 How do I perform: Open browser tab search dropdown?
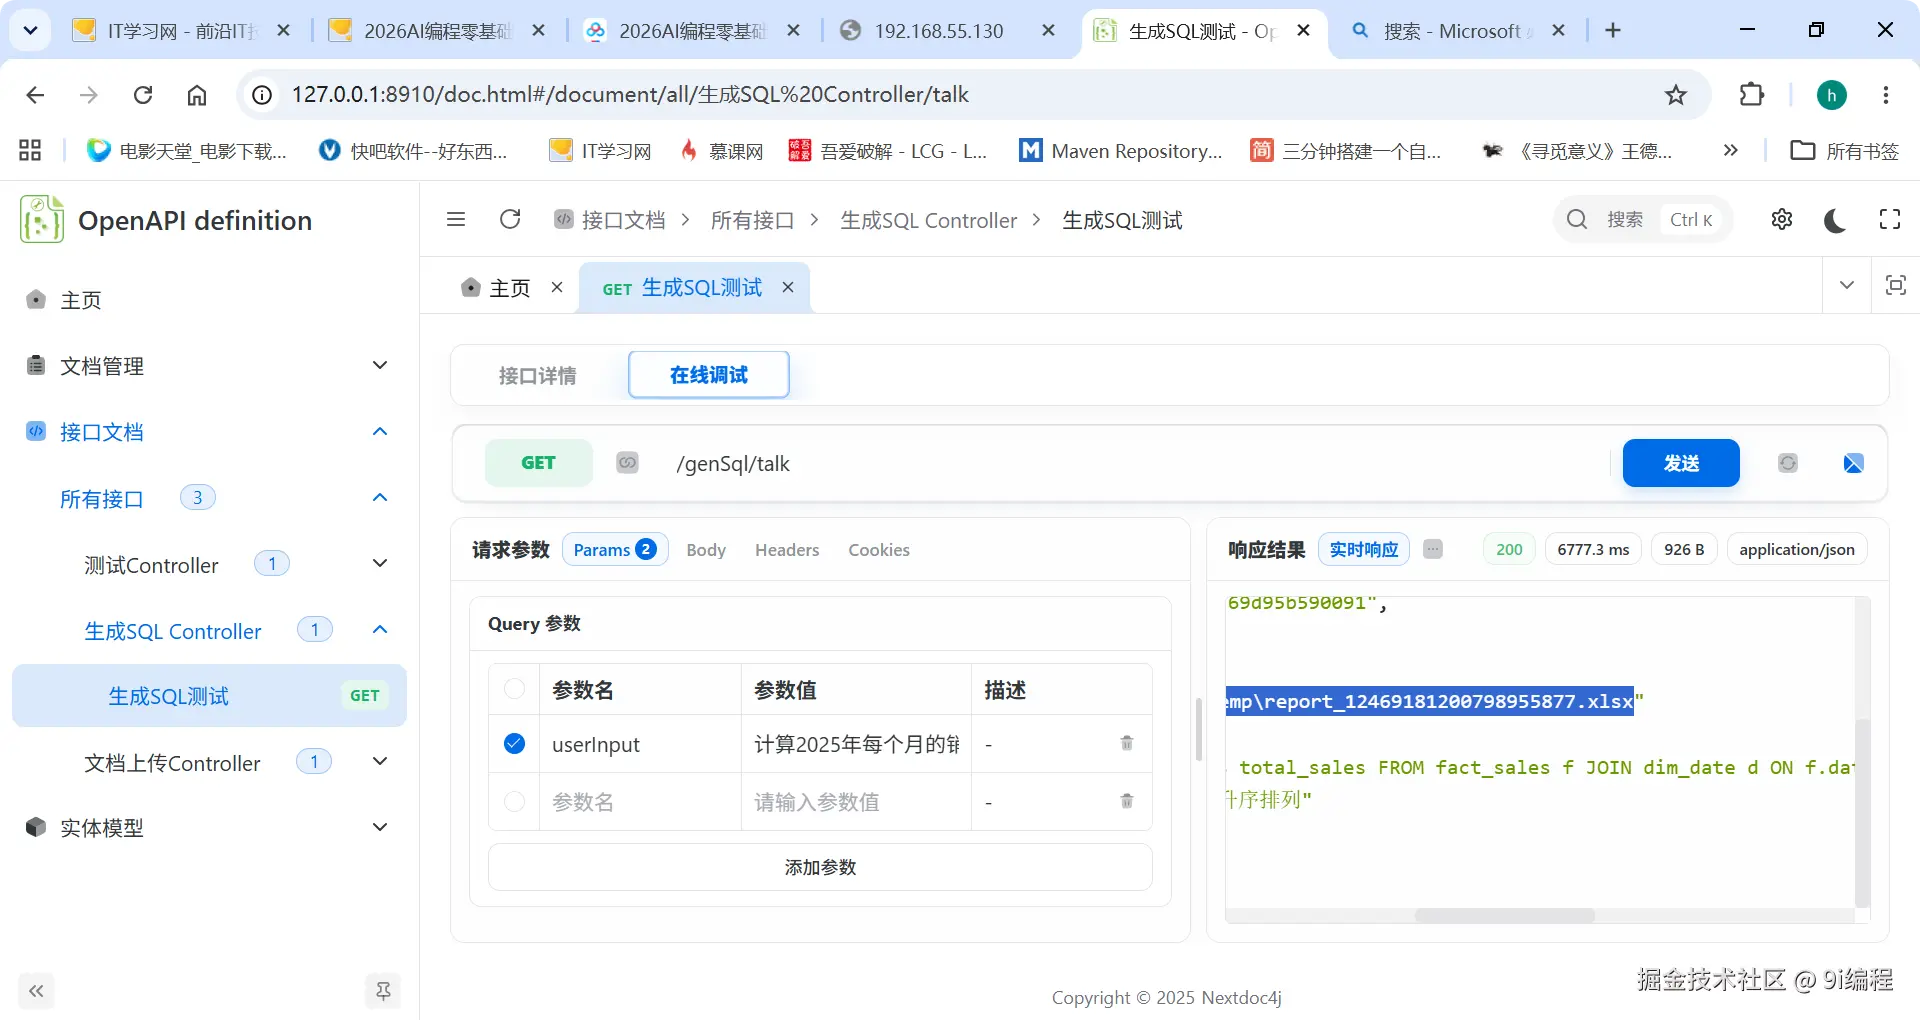pos(30,30)
